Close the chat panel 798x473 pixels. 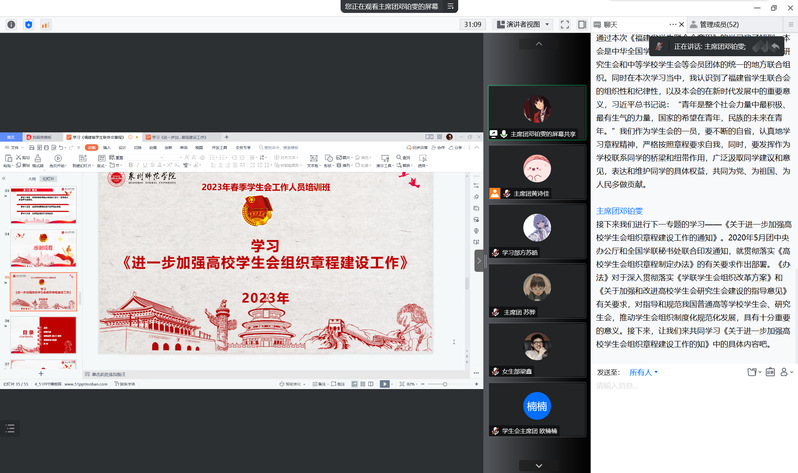[681, 24]
